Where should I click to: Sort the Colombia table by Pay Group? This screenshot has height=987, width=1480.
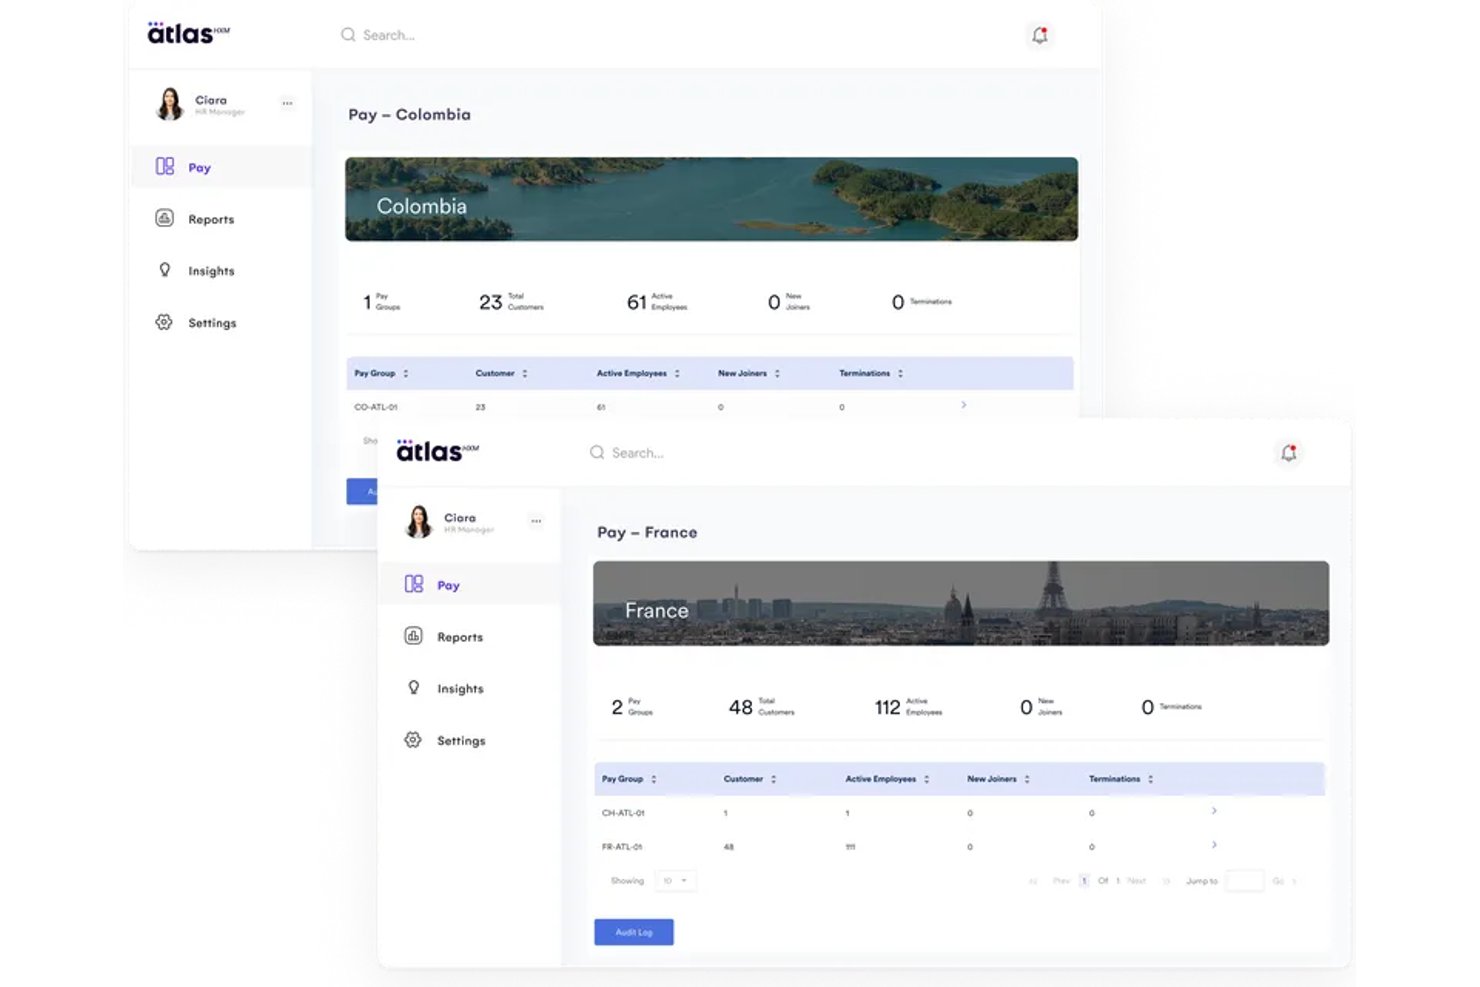pyautogui.click(x=406, y=373)
